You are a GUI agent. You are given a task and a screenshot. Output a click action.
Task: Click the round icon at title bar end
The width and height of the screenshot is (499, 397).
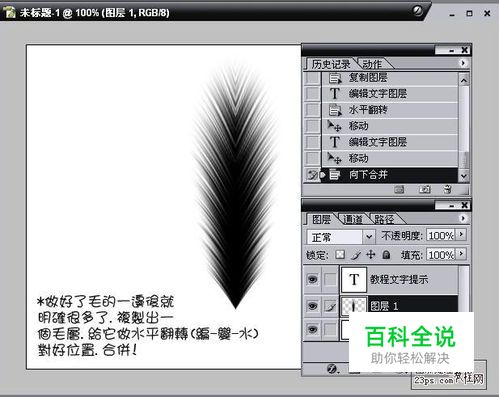pyautogui.click(x=417, y=11)
